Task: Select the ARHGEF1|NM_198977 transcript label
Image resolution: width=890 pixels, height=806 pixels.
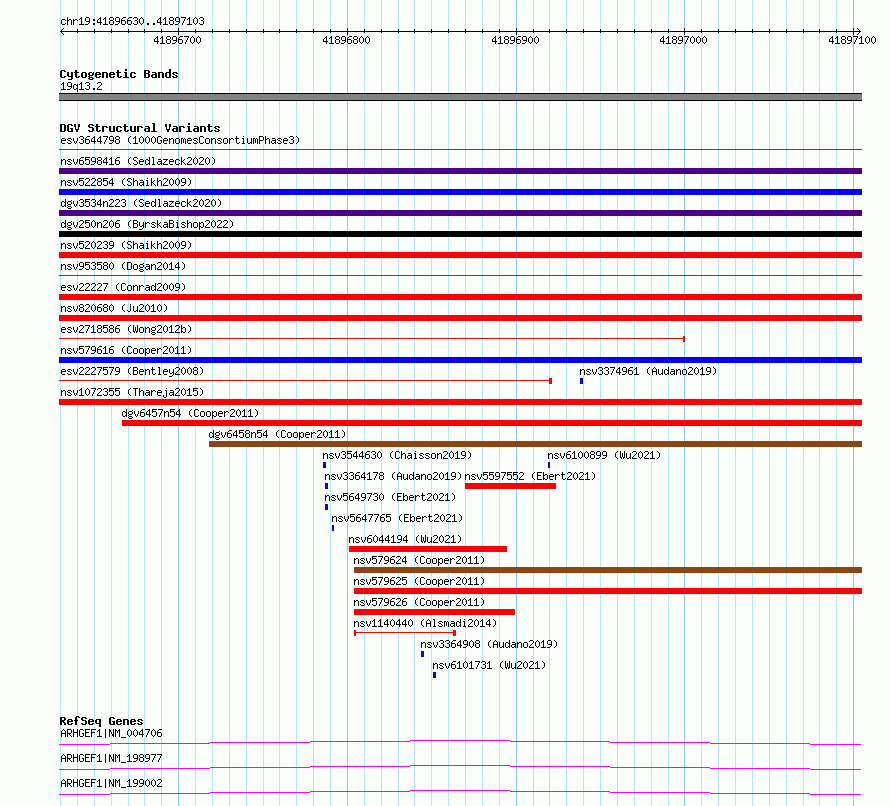Action: point(111,758)
